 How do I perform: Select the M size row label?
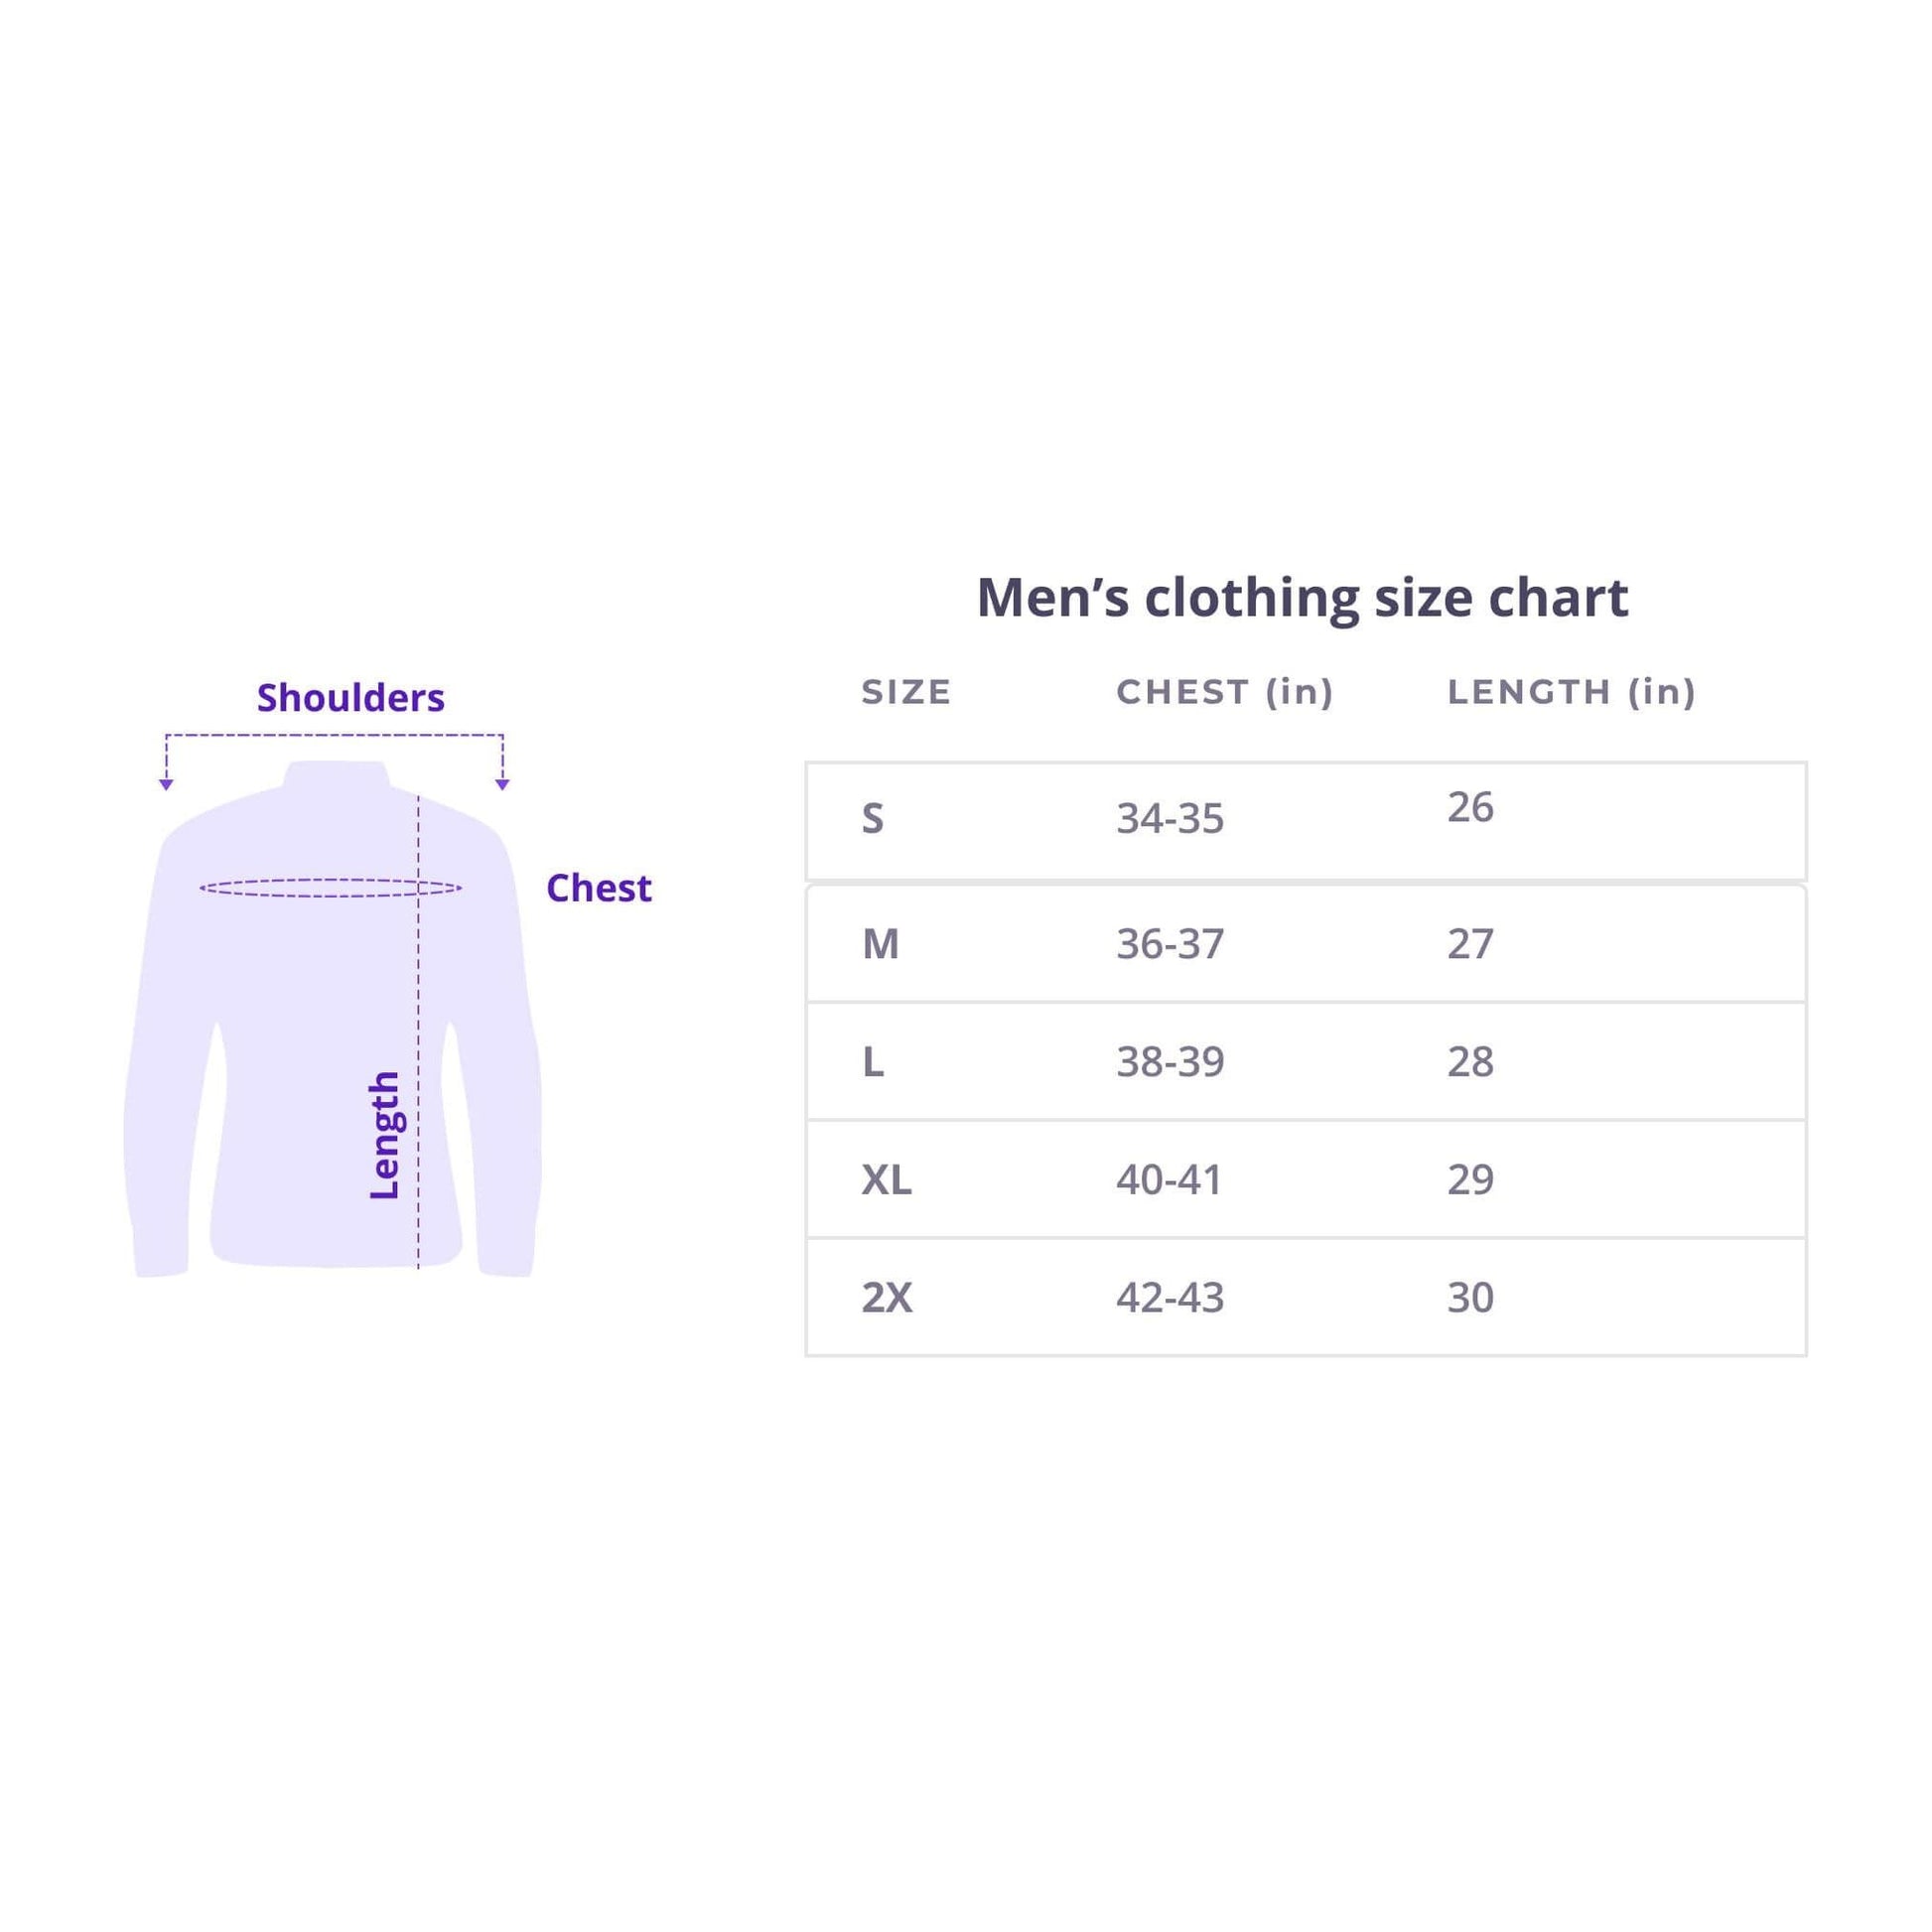coord(880,944)
